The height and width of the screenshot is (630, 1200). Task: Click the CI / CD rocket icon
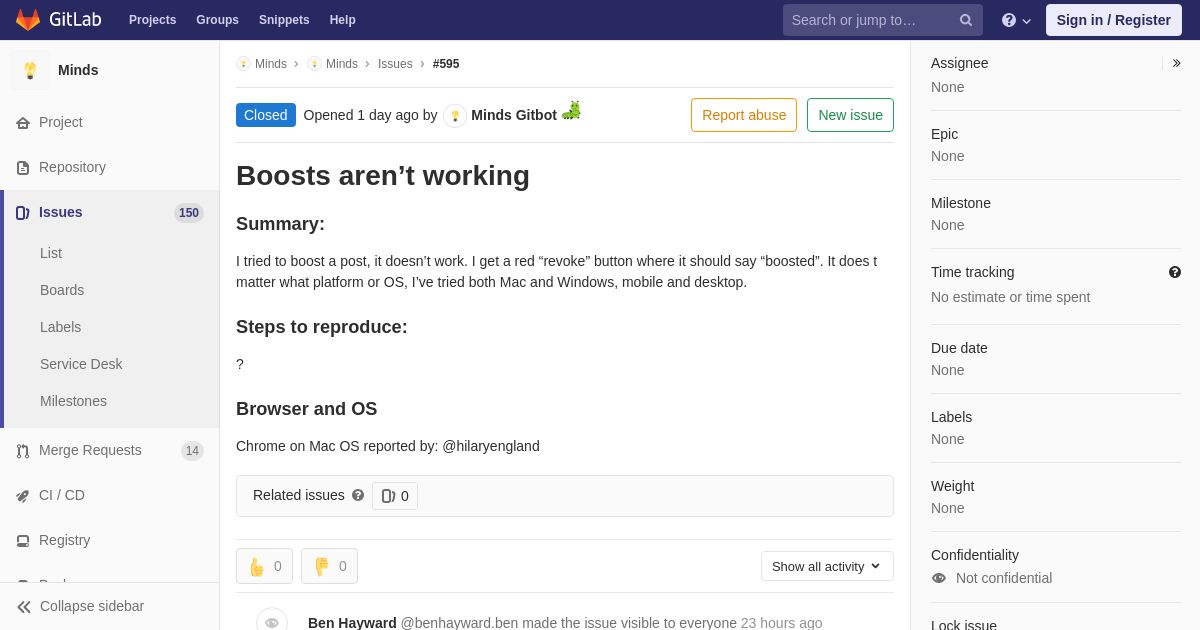(23, 496)
